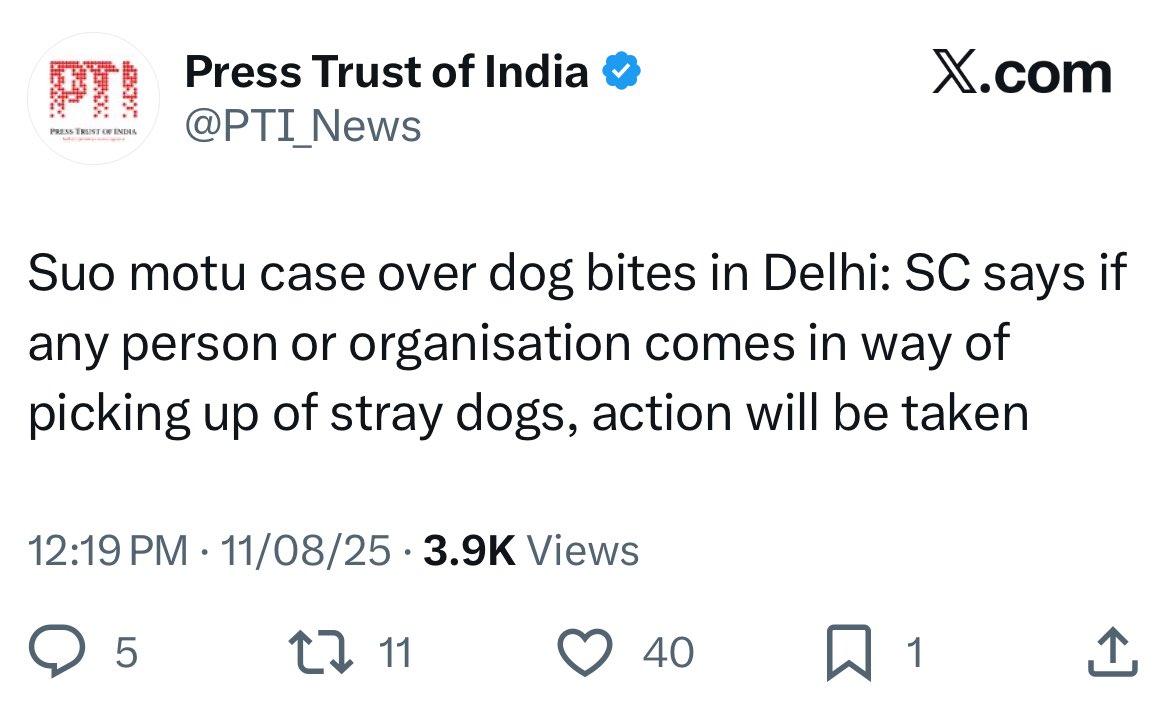Click the repost count 11

[x=396, y=654]
